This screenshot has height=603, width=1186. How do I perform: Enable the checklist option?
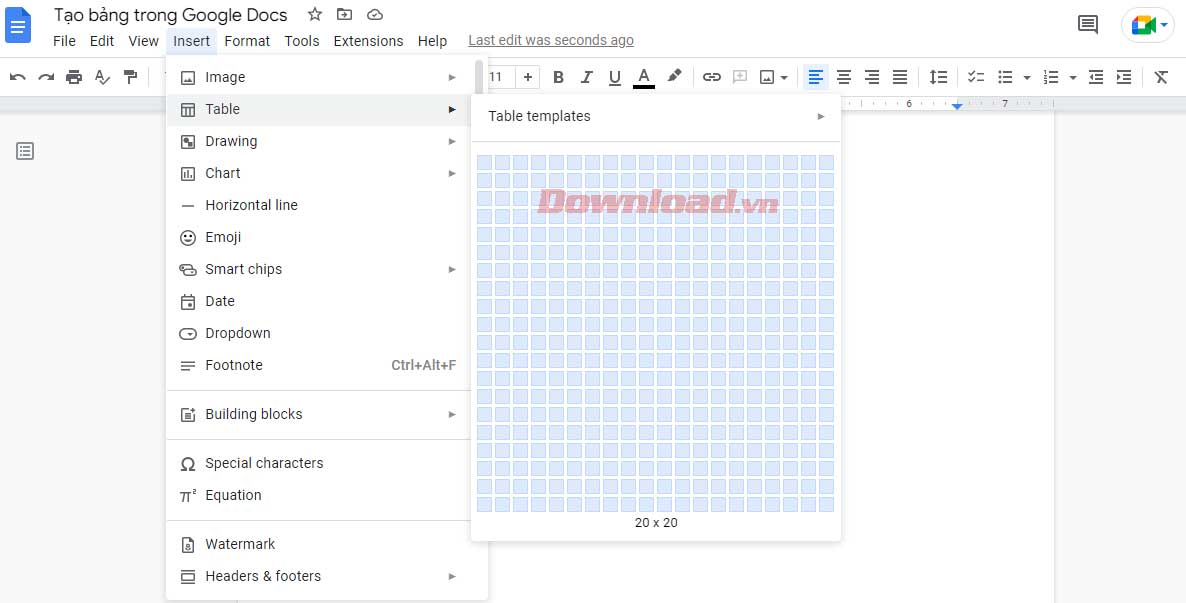[x=975, y=76]
